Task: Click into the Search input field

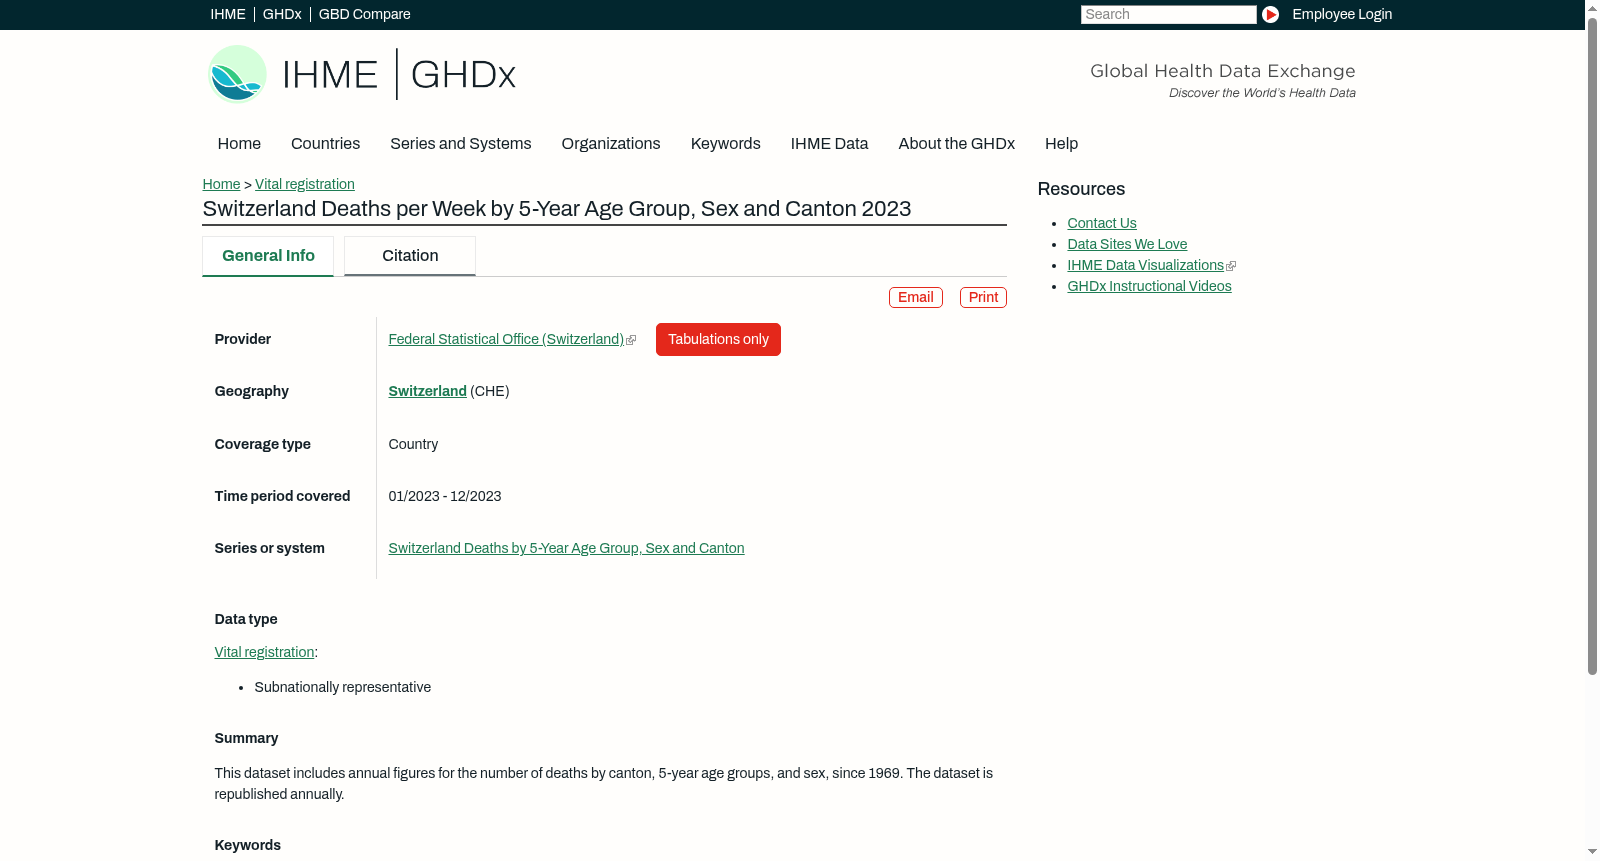Action: point(1168,14)
